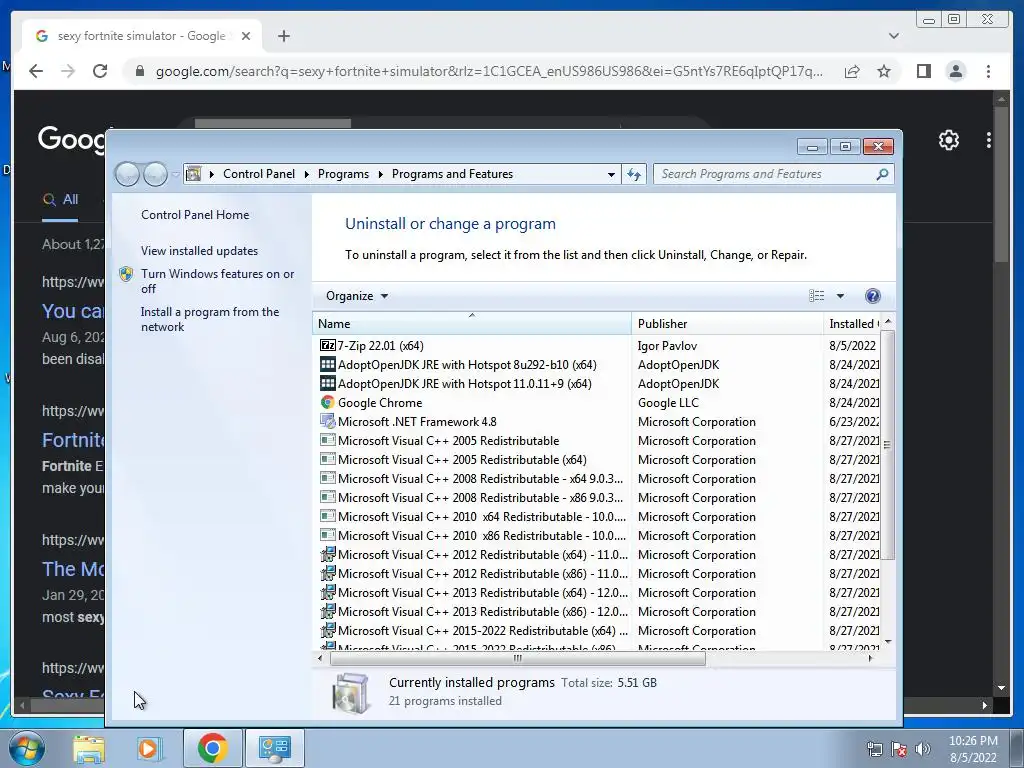Screen dimensions: 1024x768
Task: Select the All tab in Google results
Action: [x=60, y=200]
